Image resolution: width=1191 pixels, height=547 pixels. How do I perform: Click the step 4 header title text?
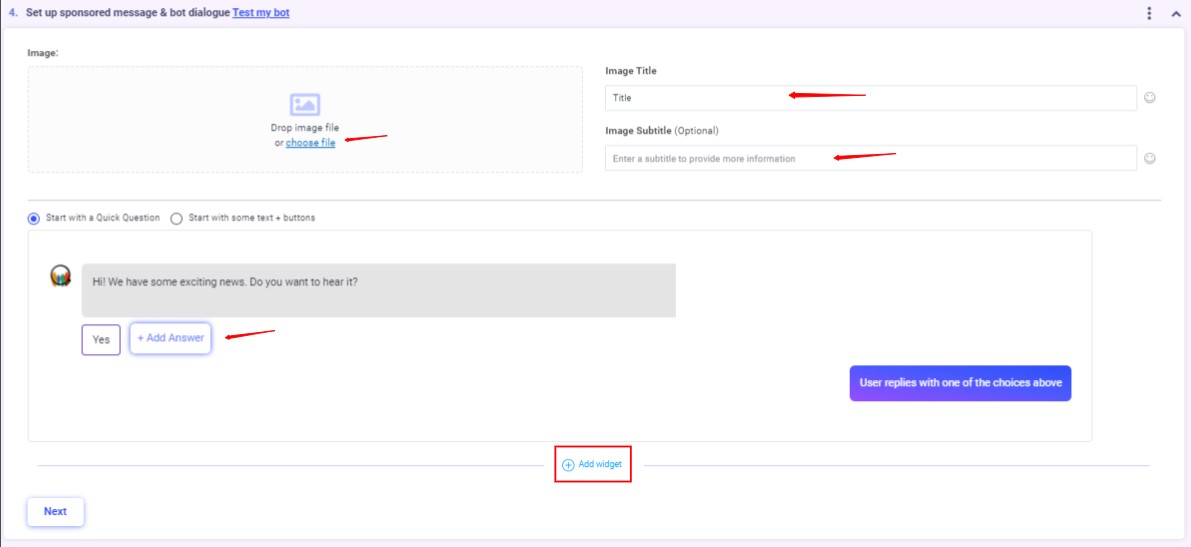128,13
